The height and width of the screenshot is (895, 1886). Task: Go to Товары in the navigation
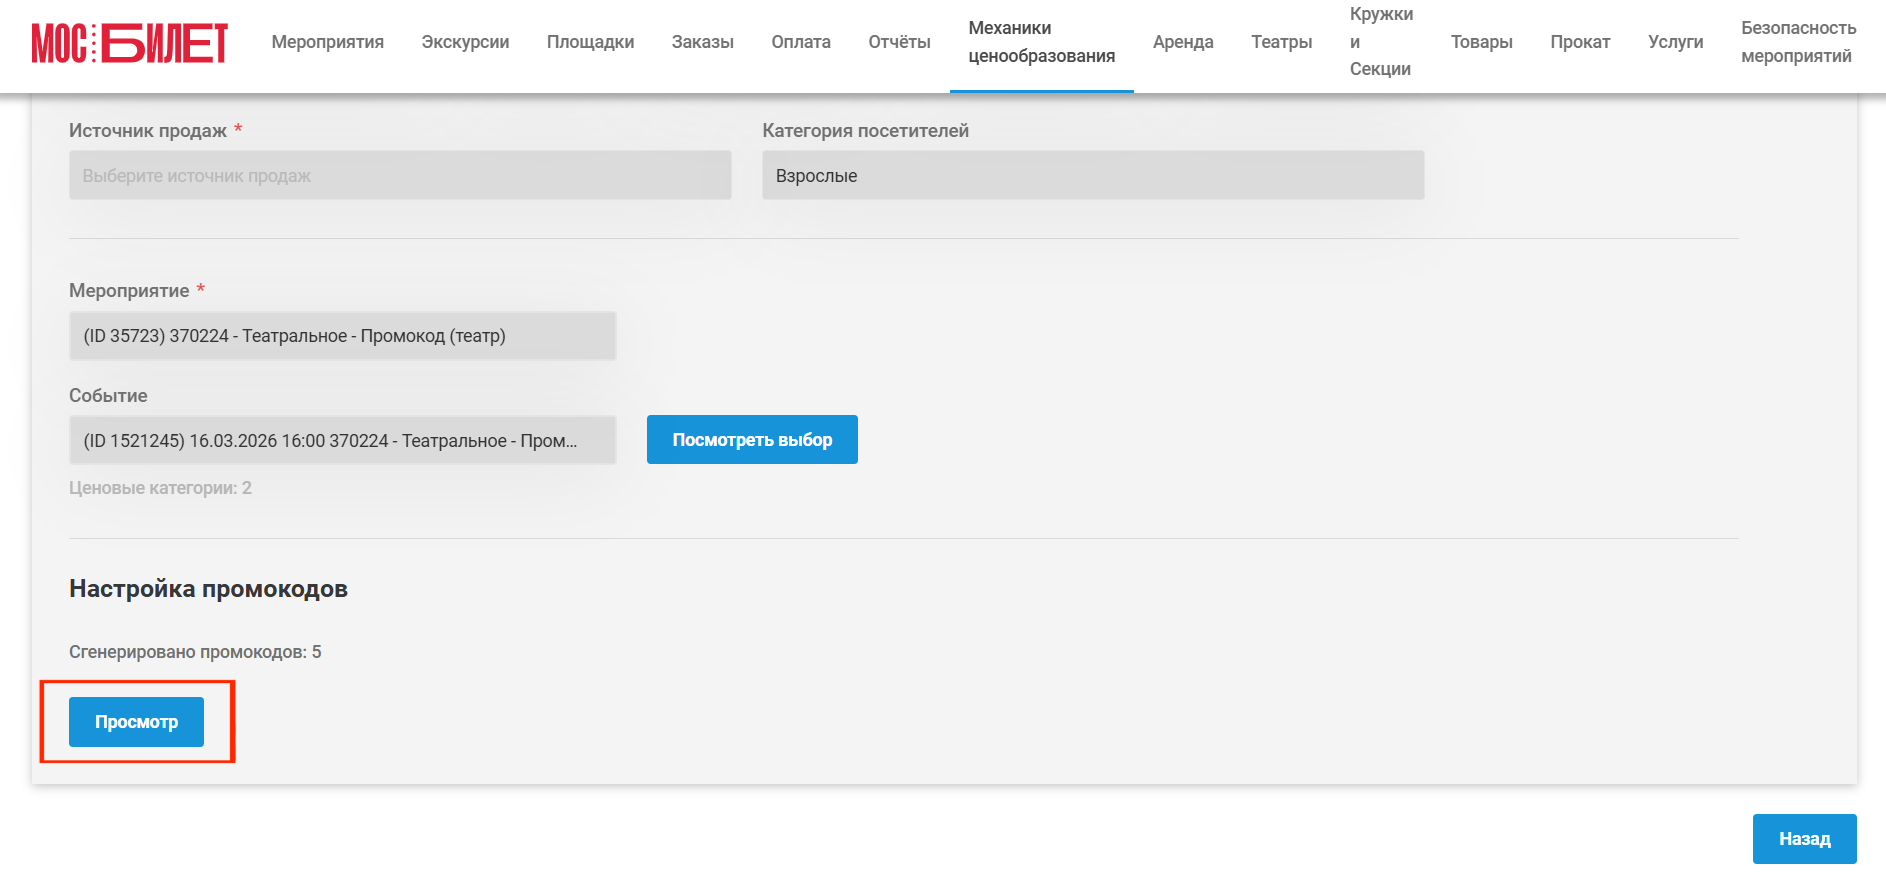coord(1481,42)
